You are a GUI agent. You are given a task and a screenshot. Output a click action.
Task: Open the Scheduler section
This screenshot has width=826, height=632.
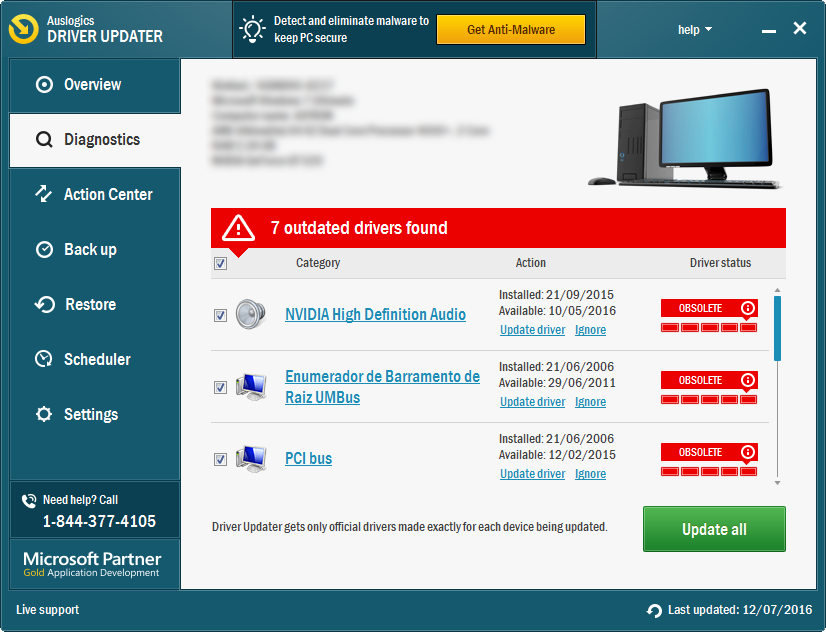coord(95,359)
